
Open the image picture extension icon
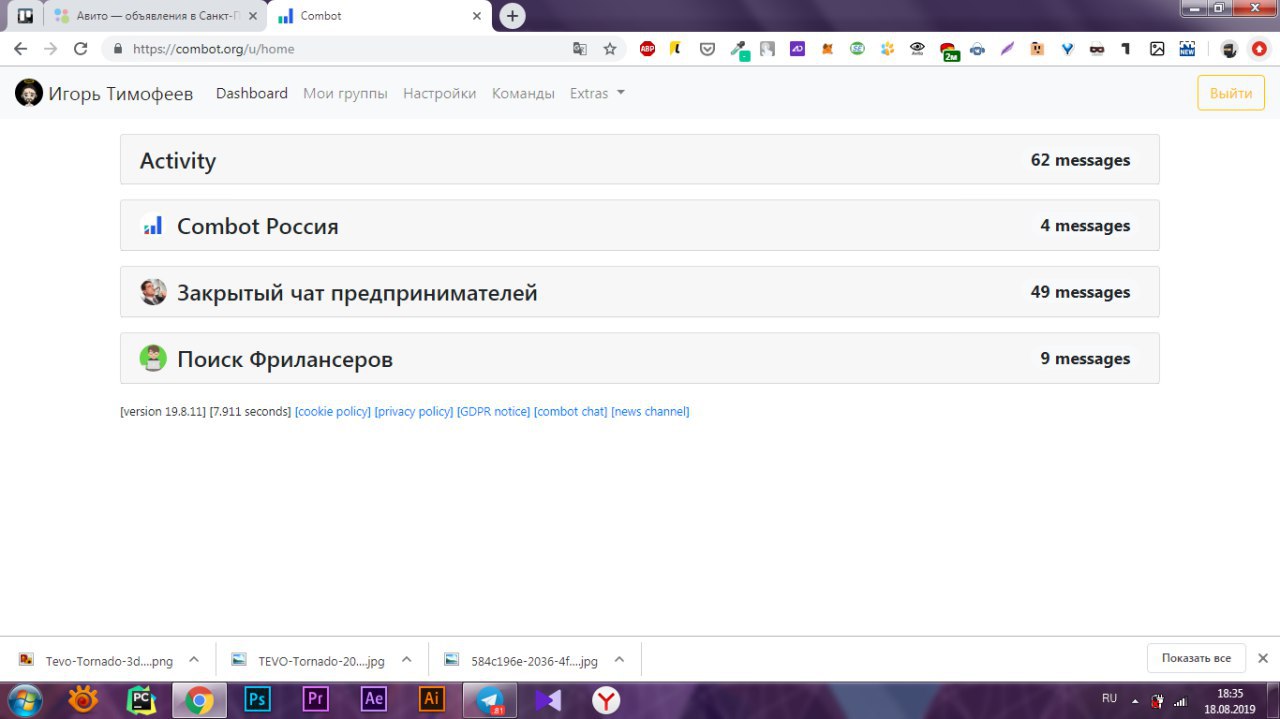1157,48
